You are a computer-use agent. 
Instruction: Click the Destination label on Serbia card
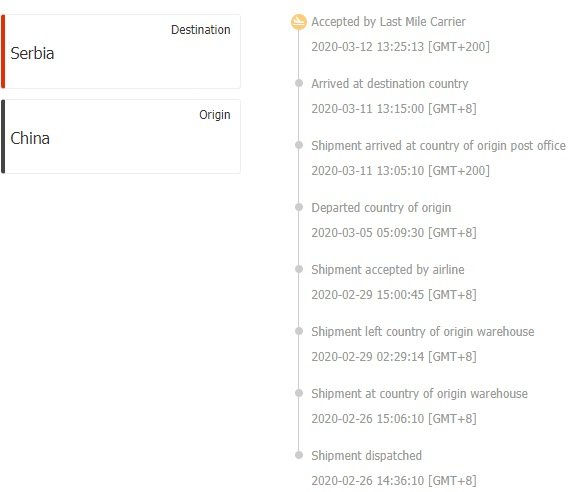(200, 30)
